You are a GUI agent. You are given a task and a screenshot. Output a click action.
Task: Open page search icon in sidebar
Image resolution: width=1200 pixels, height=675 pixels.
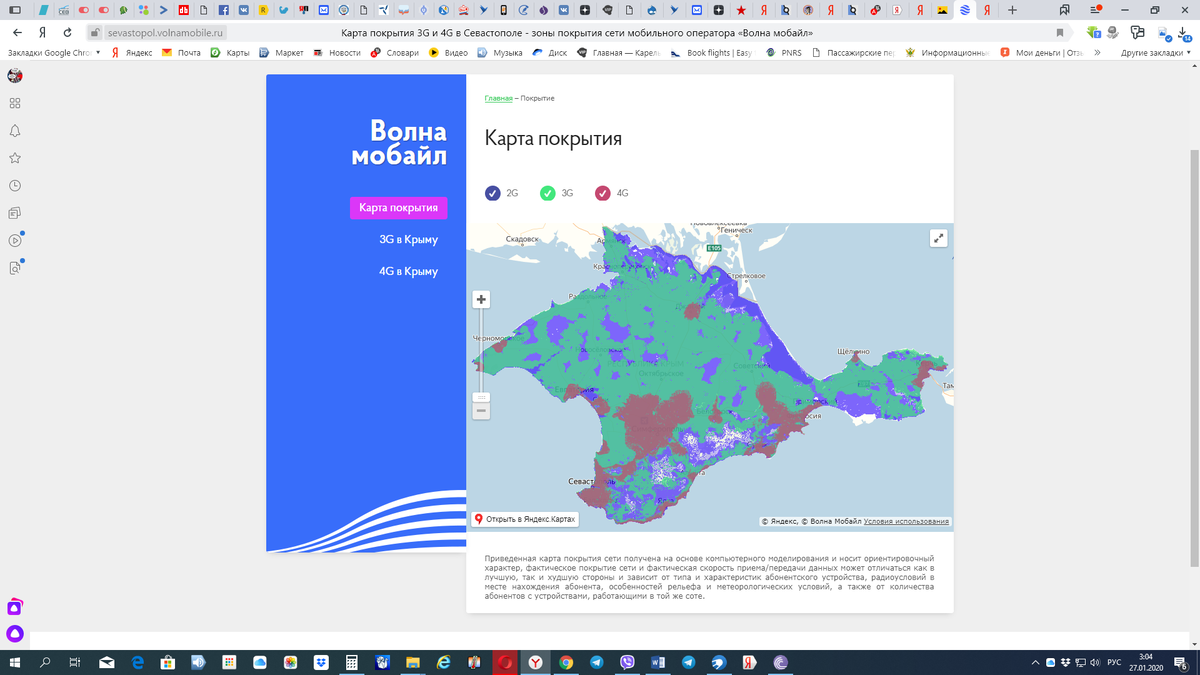(x=15, y=268)
